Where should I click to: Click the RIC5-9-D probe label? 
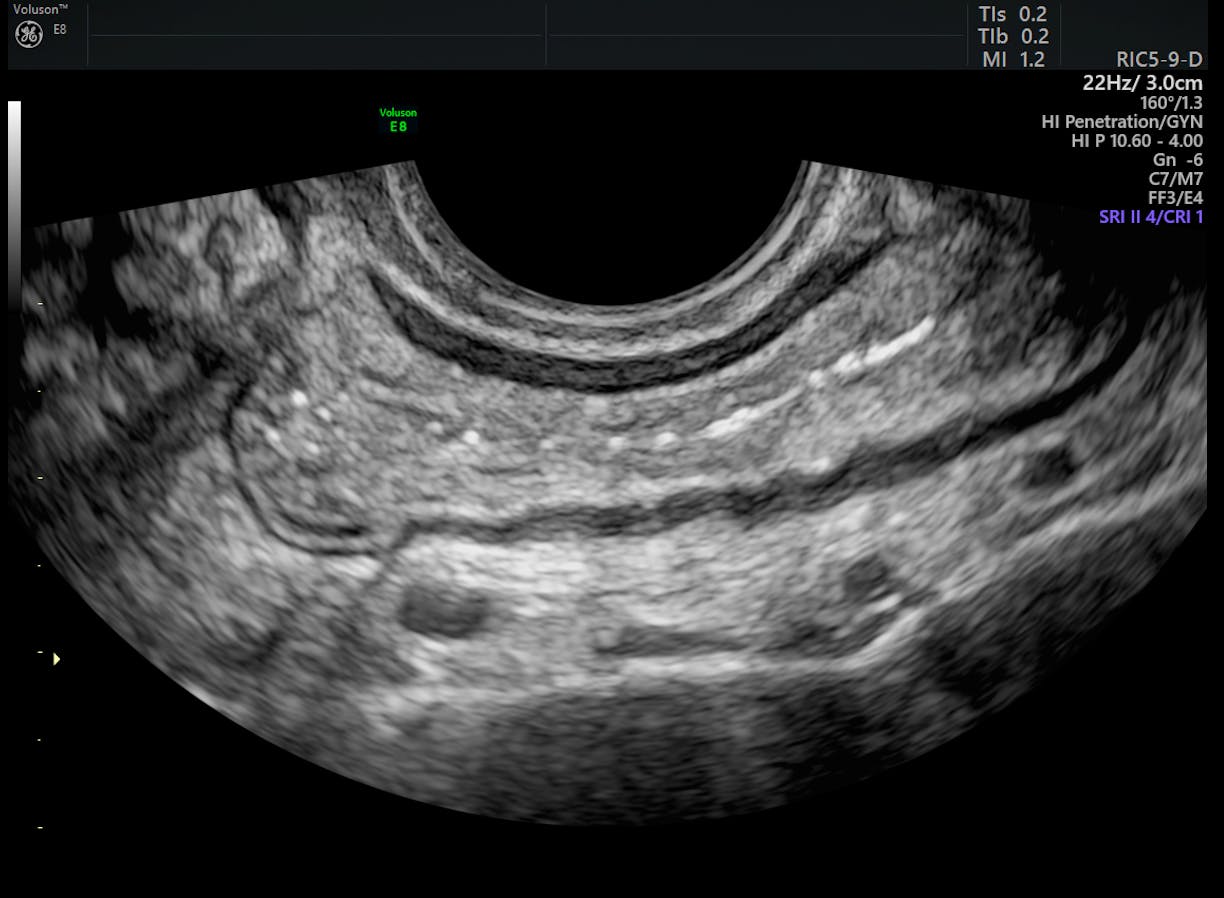[1159, 60]
